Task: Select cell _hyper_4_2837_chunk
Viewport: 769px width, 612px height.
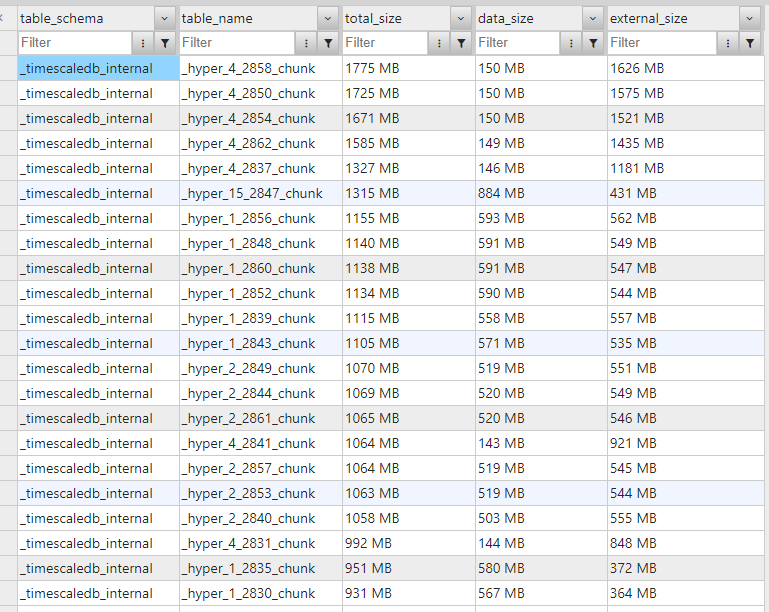Action: (x=261, y=168)
